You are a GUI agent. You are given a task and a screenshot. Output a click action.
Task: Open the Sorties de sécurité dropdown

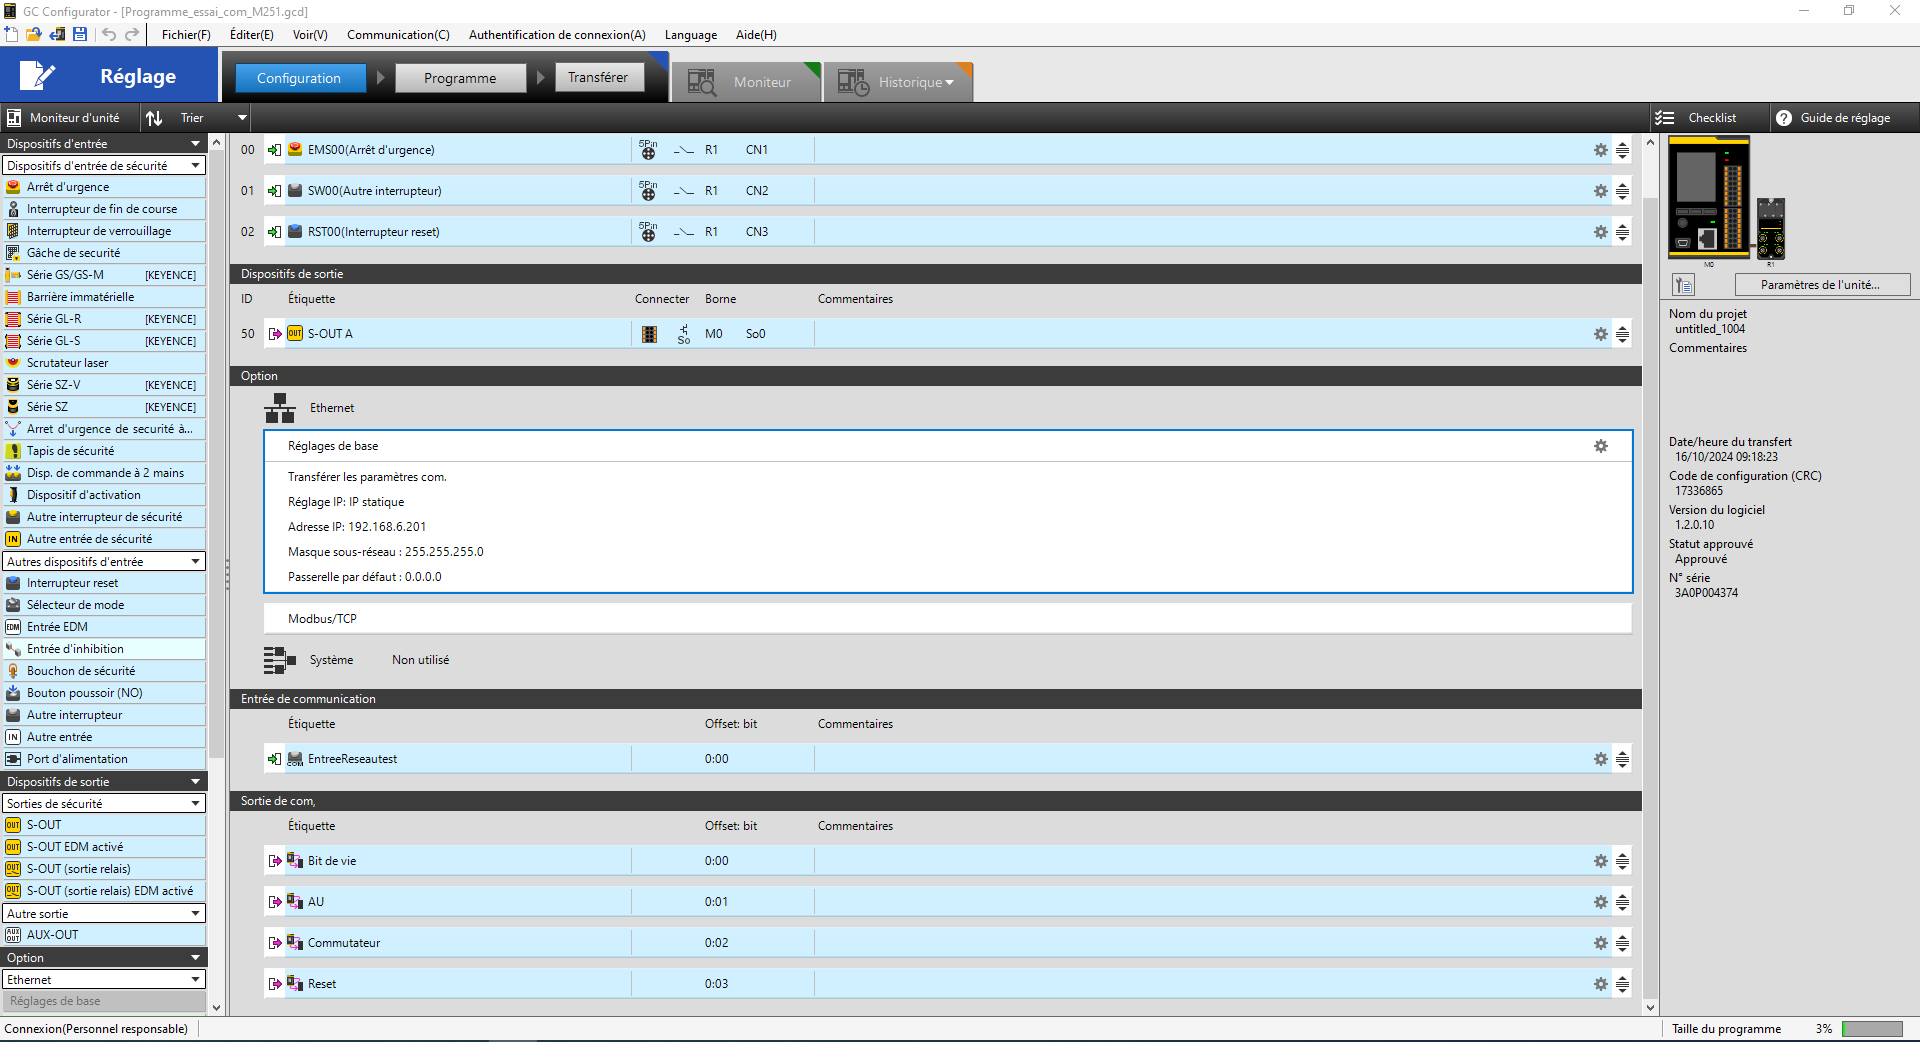[196, 804]
